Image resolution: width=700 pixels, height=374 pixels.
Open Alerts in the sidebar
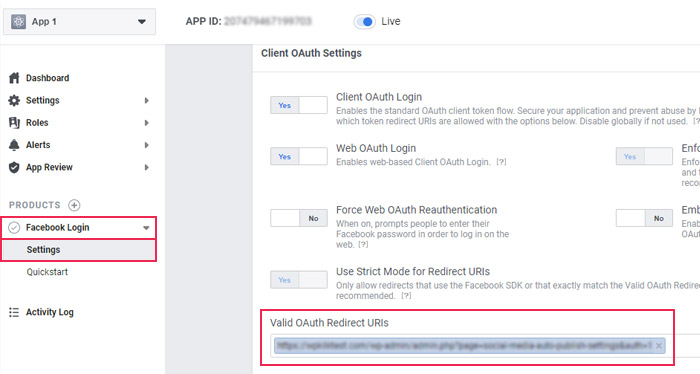[38, 145]
